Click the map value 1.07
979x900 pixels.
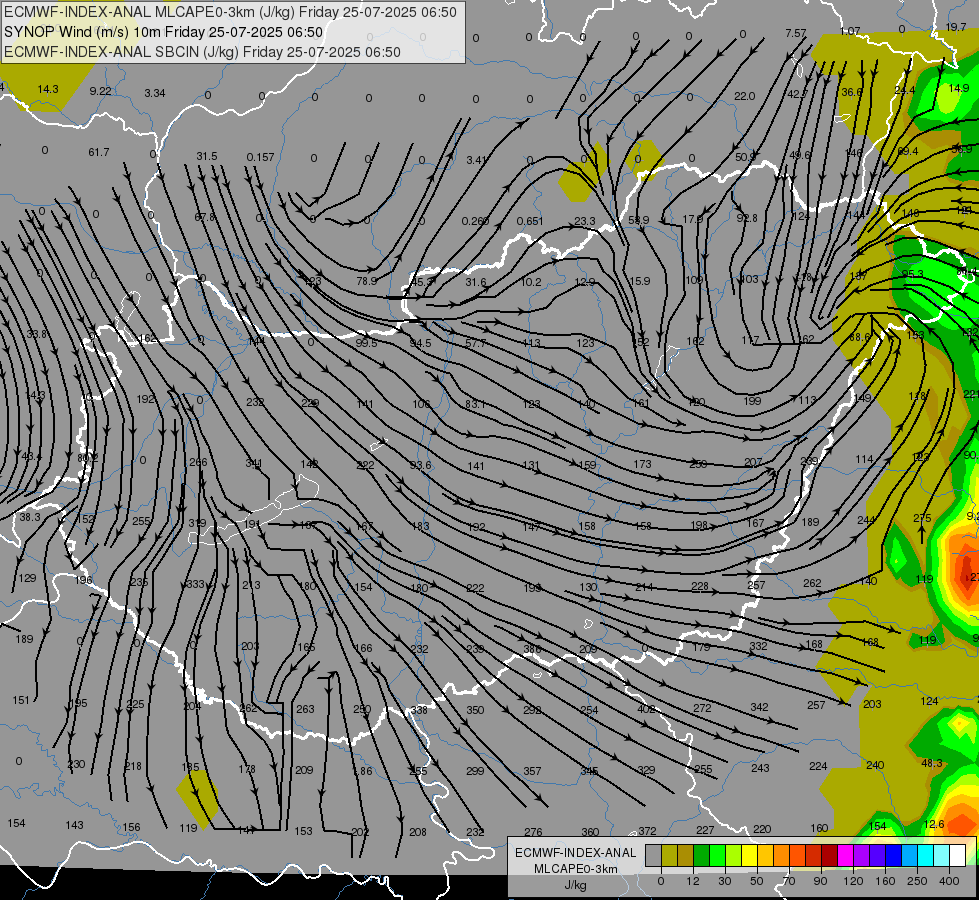coord(850,31)
